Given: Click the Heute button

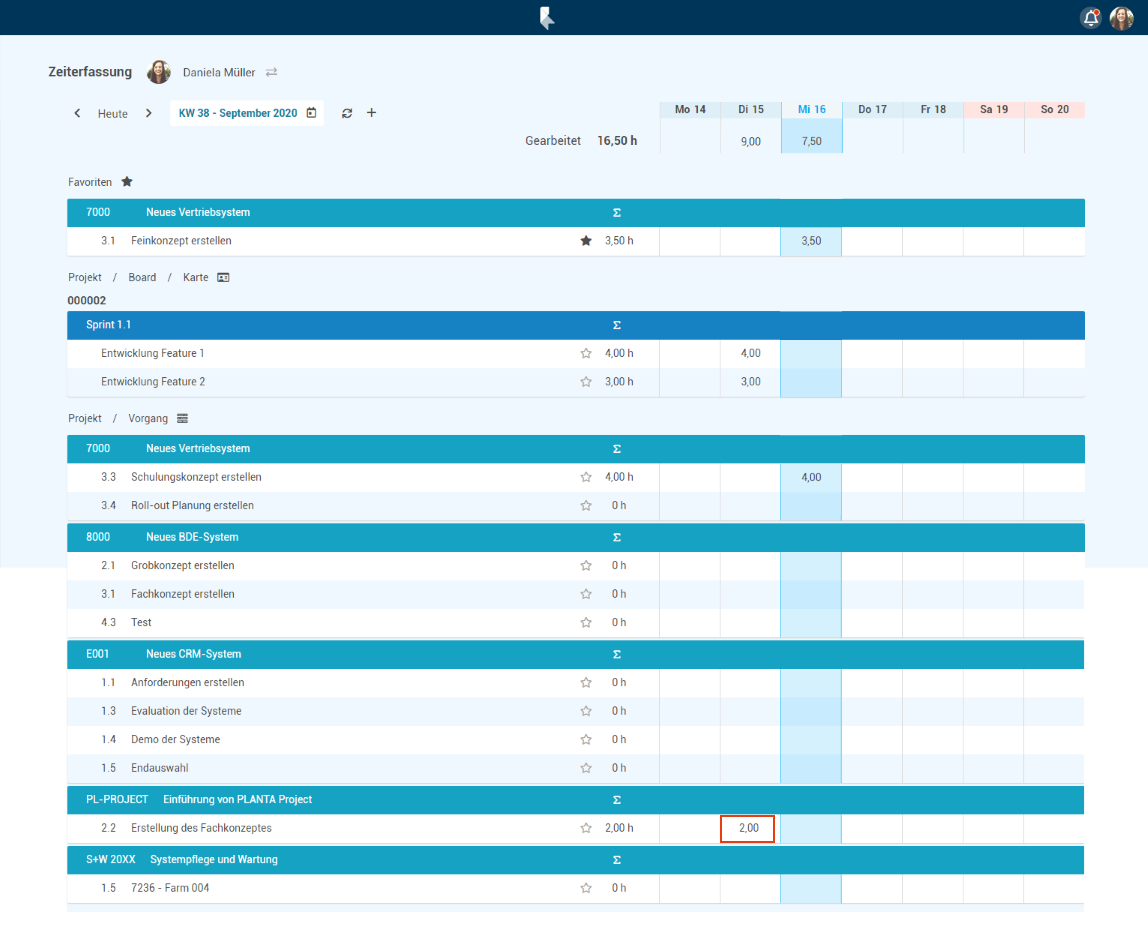Looking at the screenshot, I should click(x=113, y=114).
